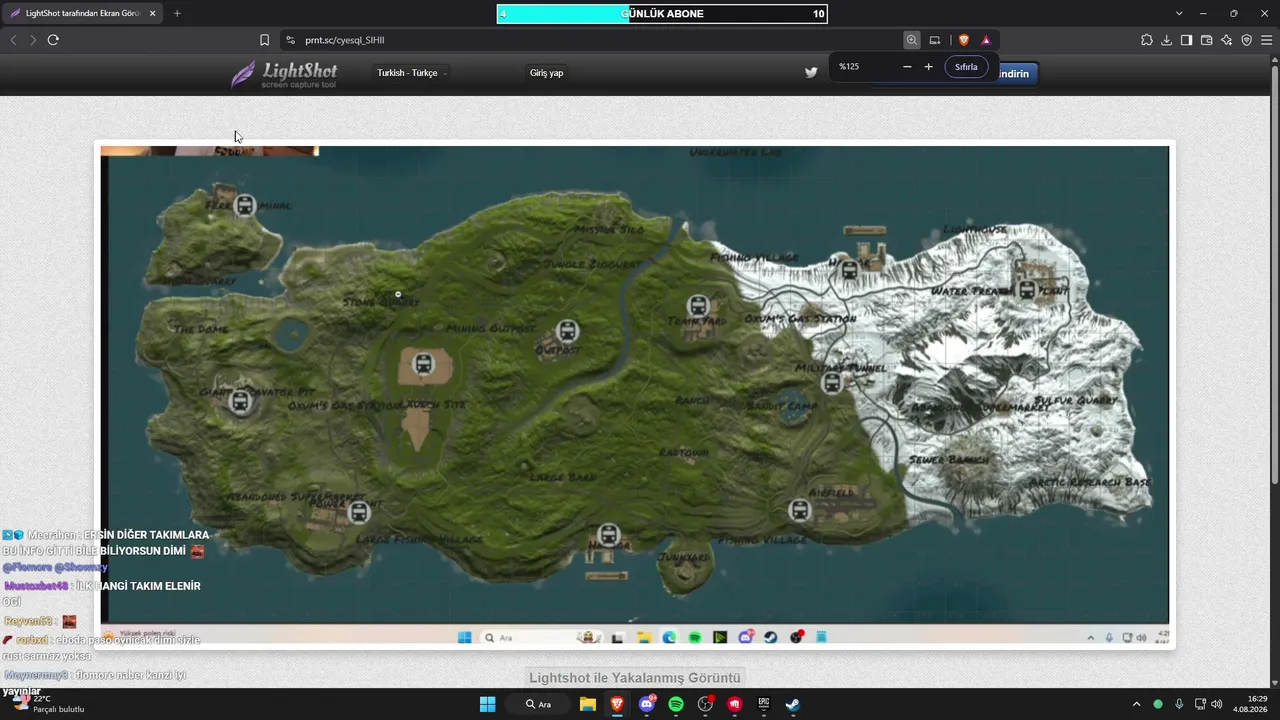Reload the prnt.sc page
Image resolution: width=1280 pixels, height=720 pixels.
tap(53, 40)
